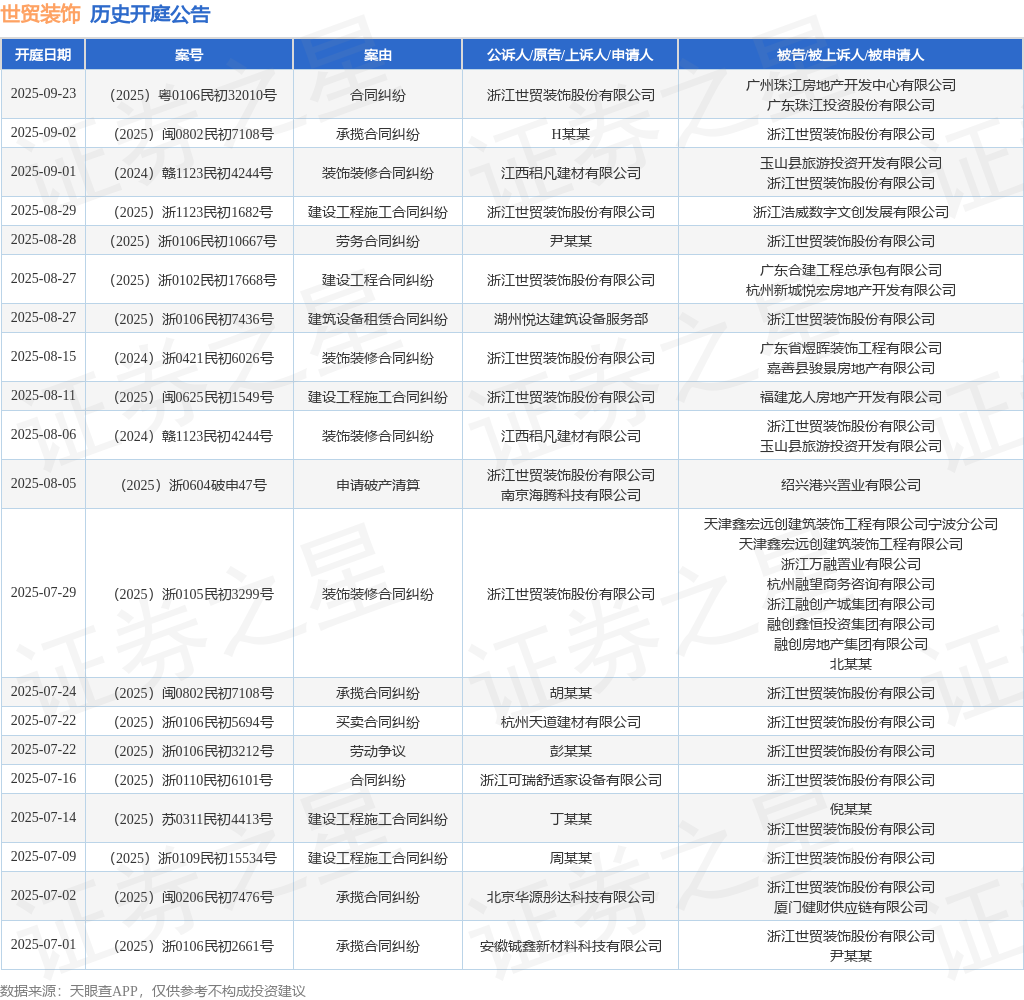The width and height of the screenshot is (1024, 1000).
Task: Click applicant 南京海腾科技有限公司
Action: (x=570, y=495)
